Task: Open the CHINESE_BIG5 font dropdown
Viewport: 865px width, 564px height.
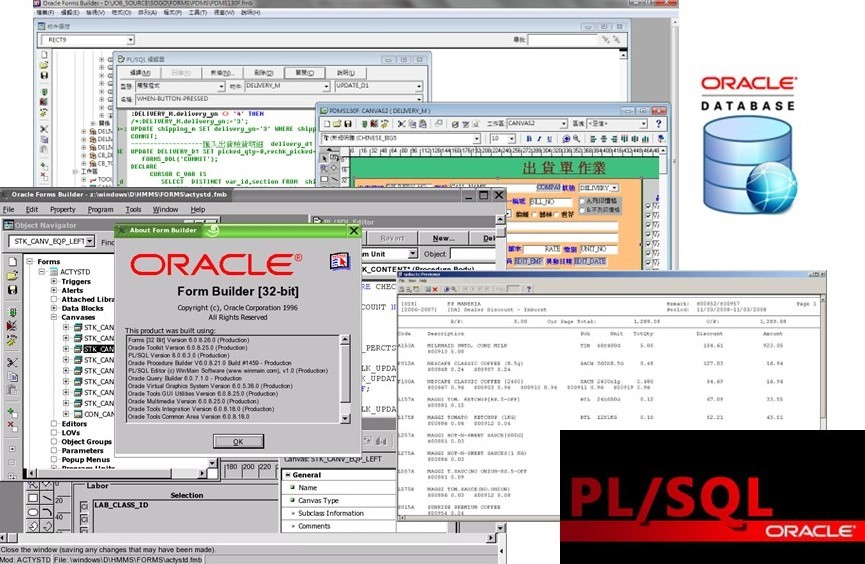Action: coord(477,139)
